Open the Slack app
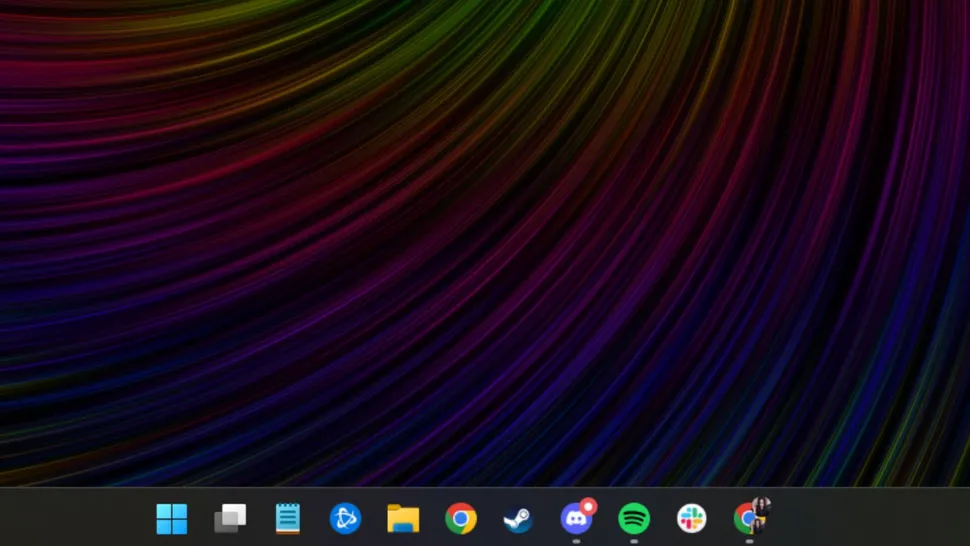The height and width of the screenshot is (546, 970). coord(691,518)
